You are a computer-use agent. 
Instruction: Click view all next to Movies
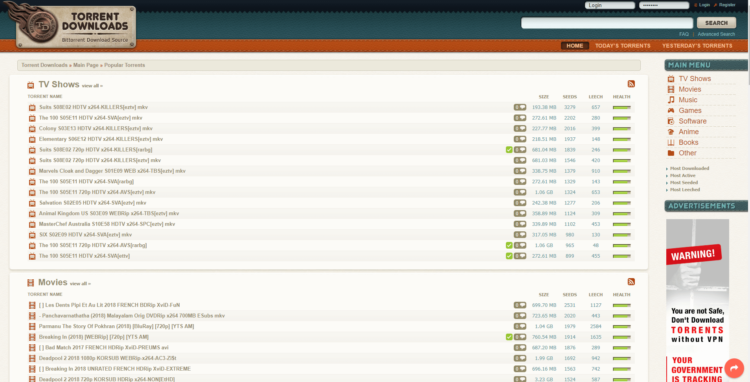tap(80, 284)
